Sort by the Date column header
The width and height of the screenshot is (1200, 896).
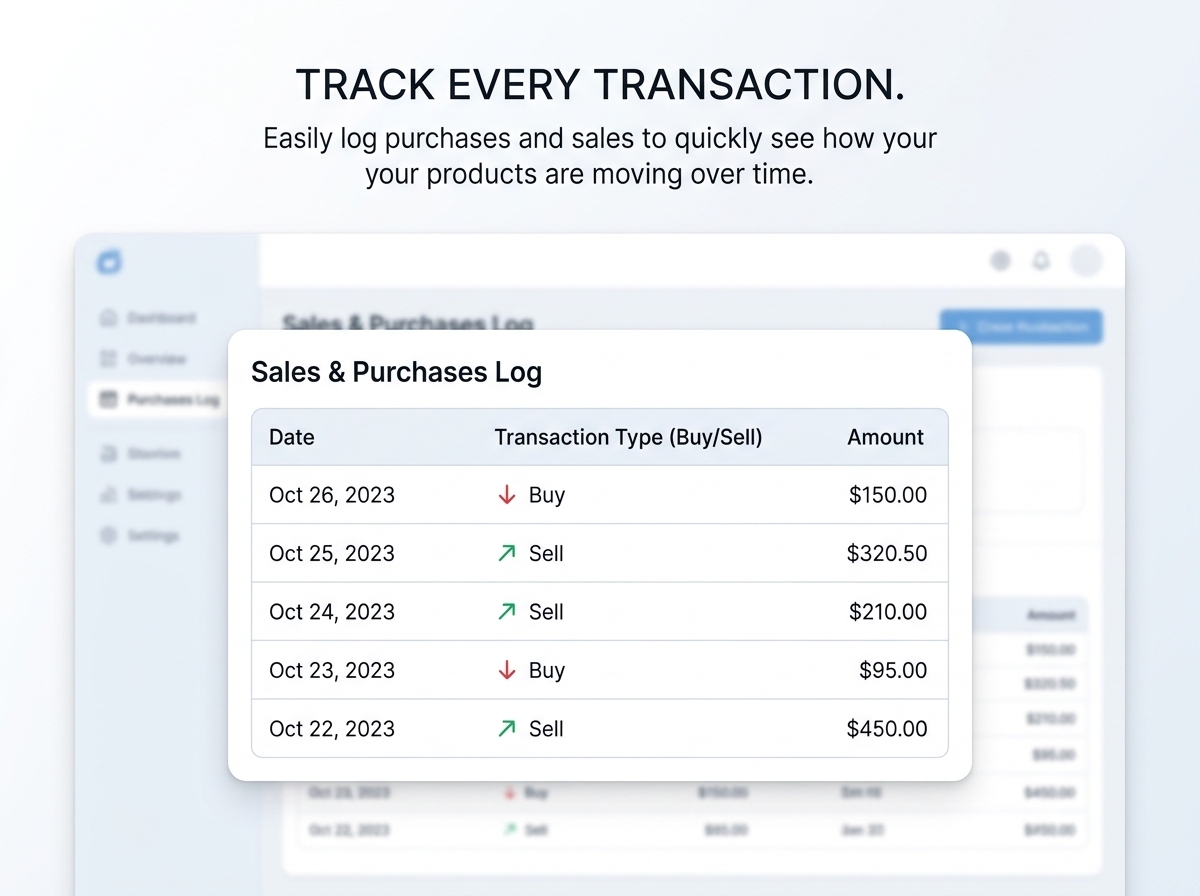click(x=292, y=437)
